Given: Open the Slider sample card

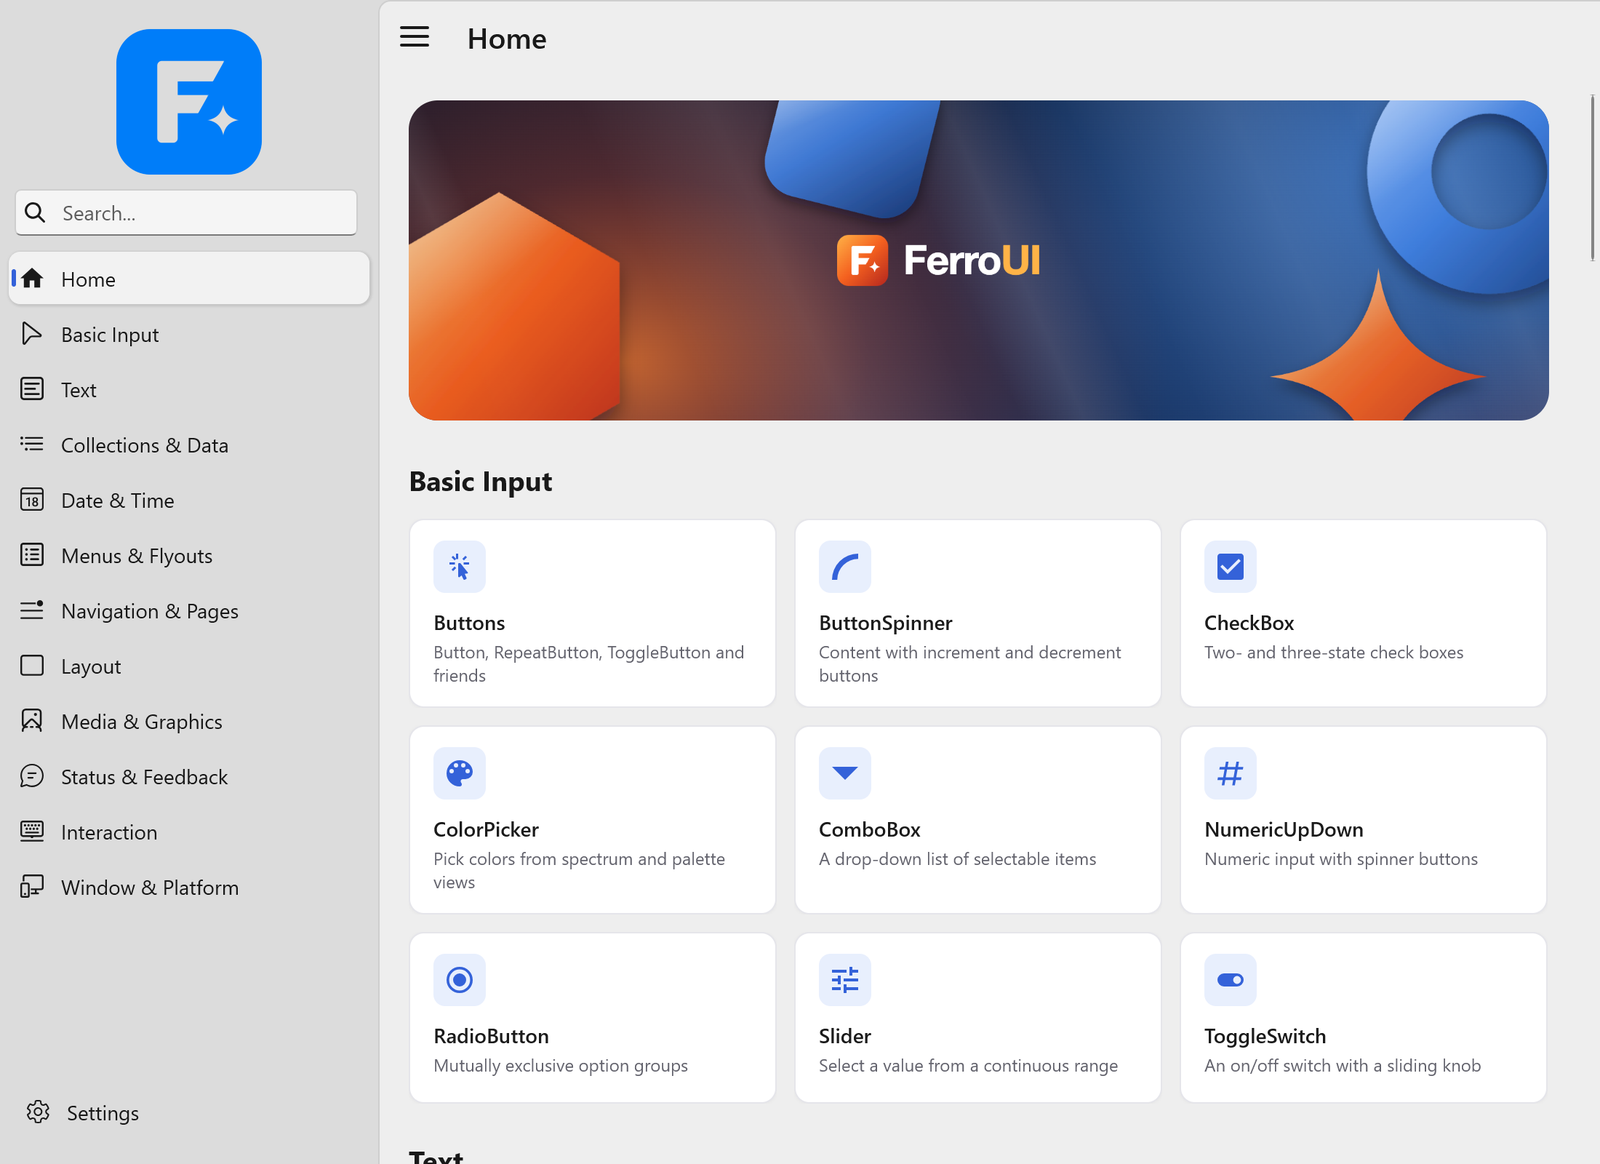Looking at the screenshot, I should (x=978, y=1018).
